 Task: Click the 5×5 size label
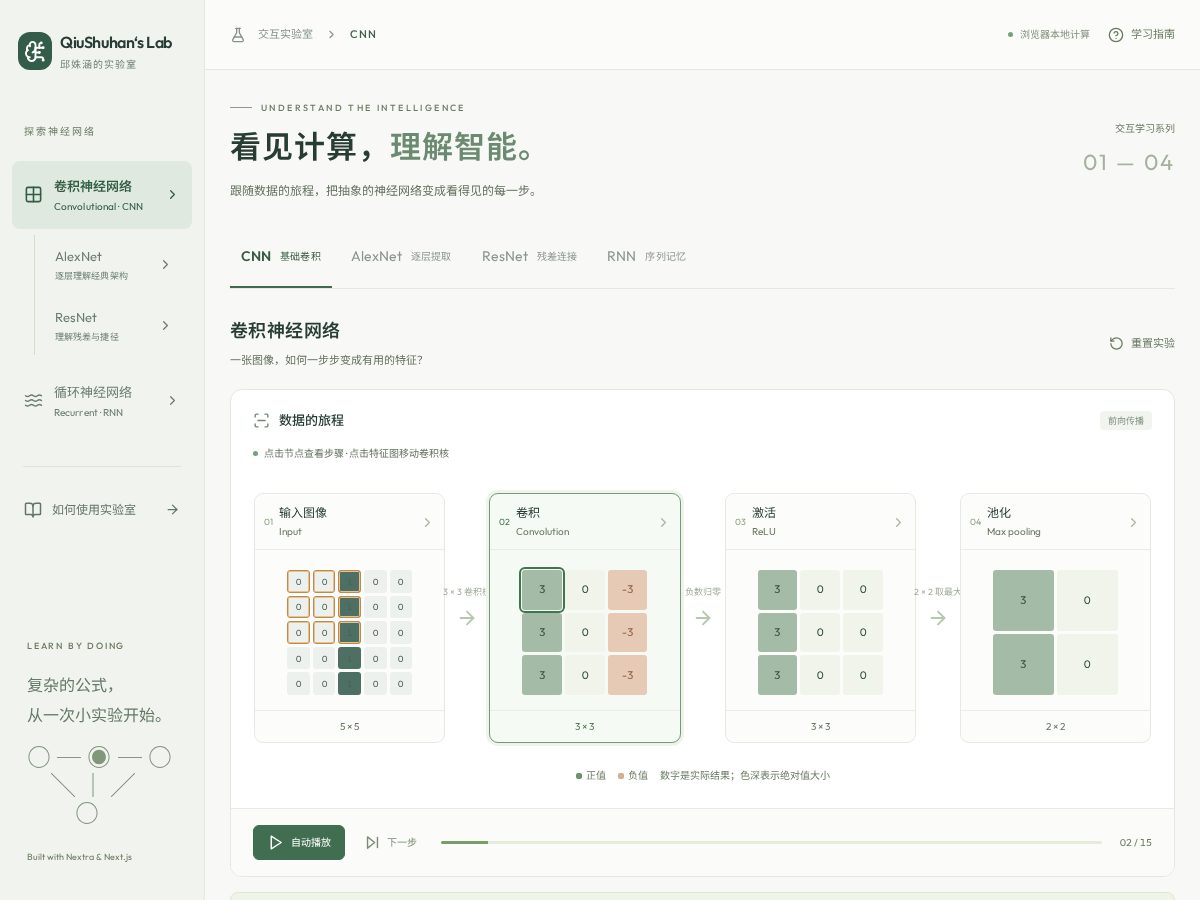pos(349,727)
